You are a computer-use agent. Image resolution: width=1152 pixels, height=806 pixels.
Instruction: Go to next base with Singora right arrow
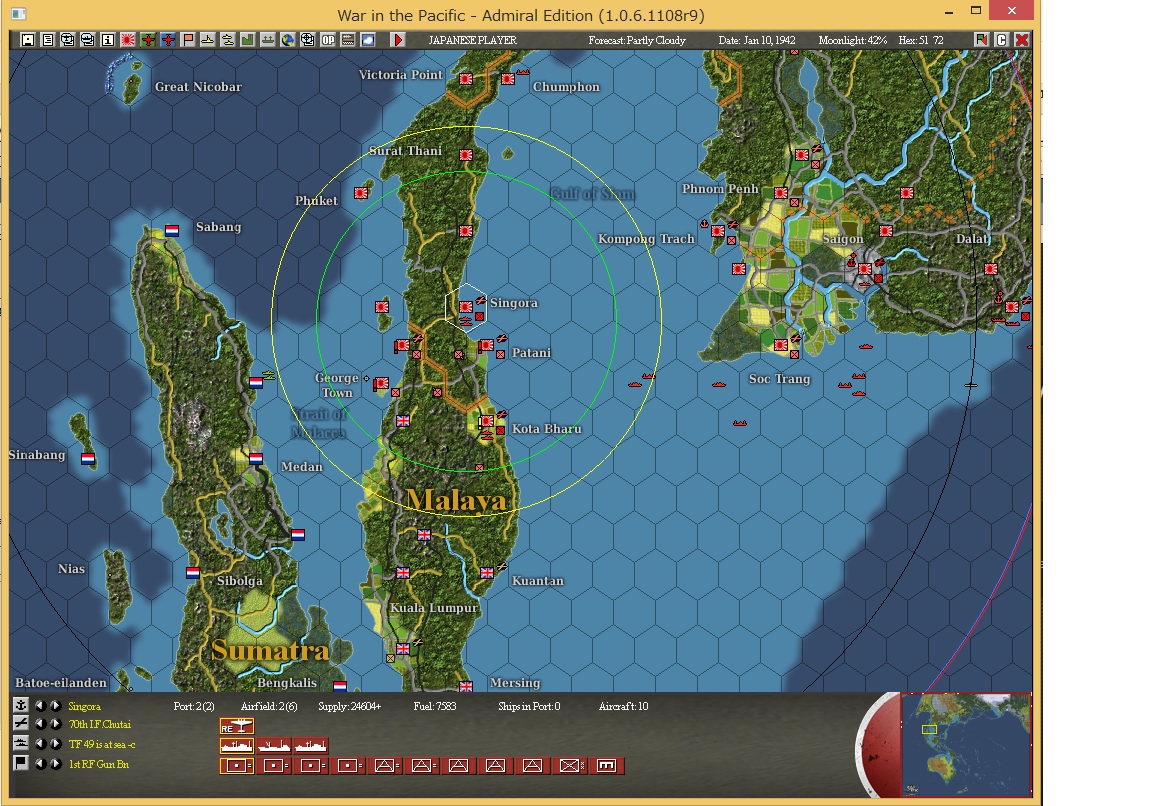[x=55, y=705]
